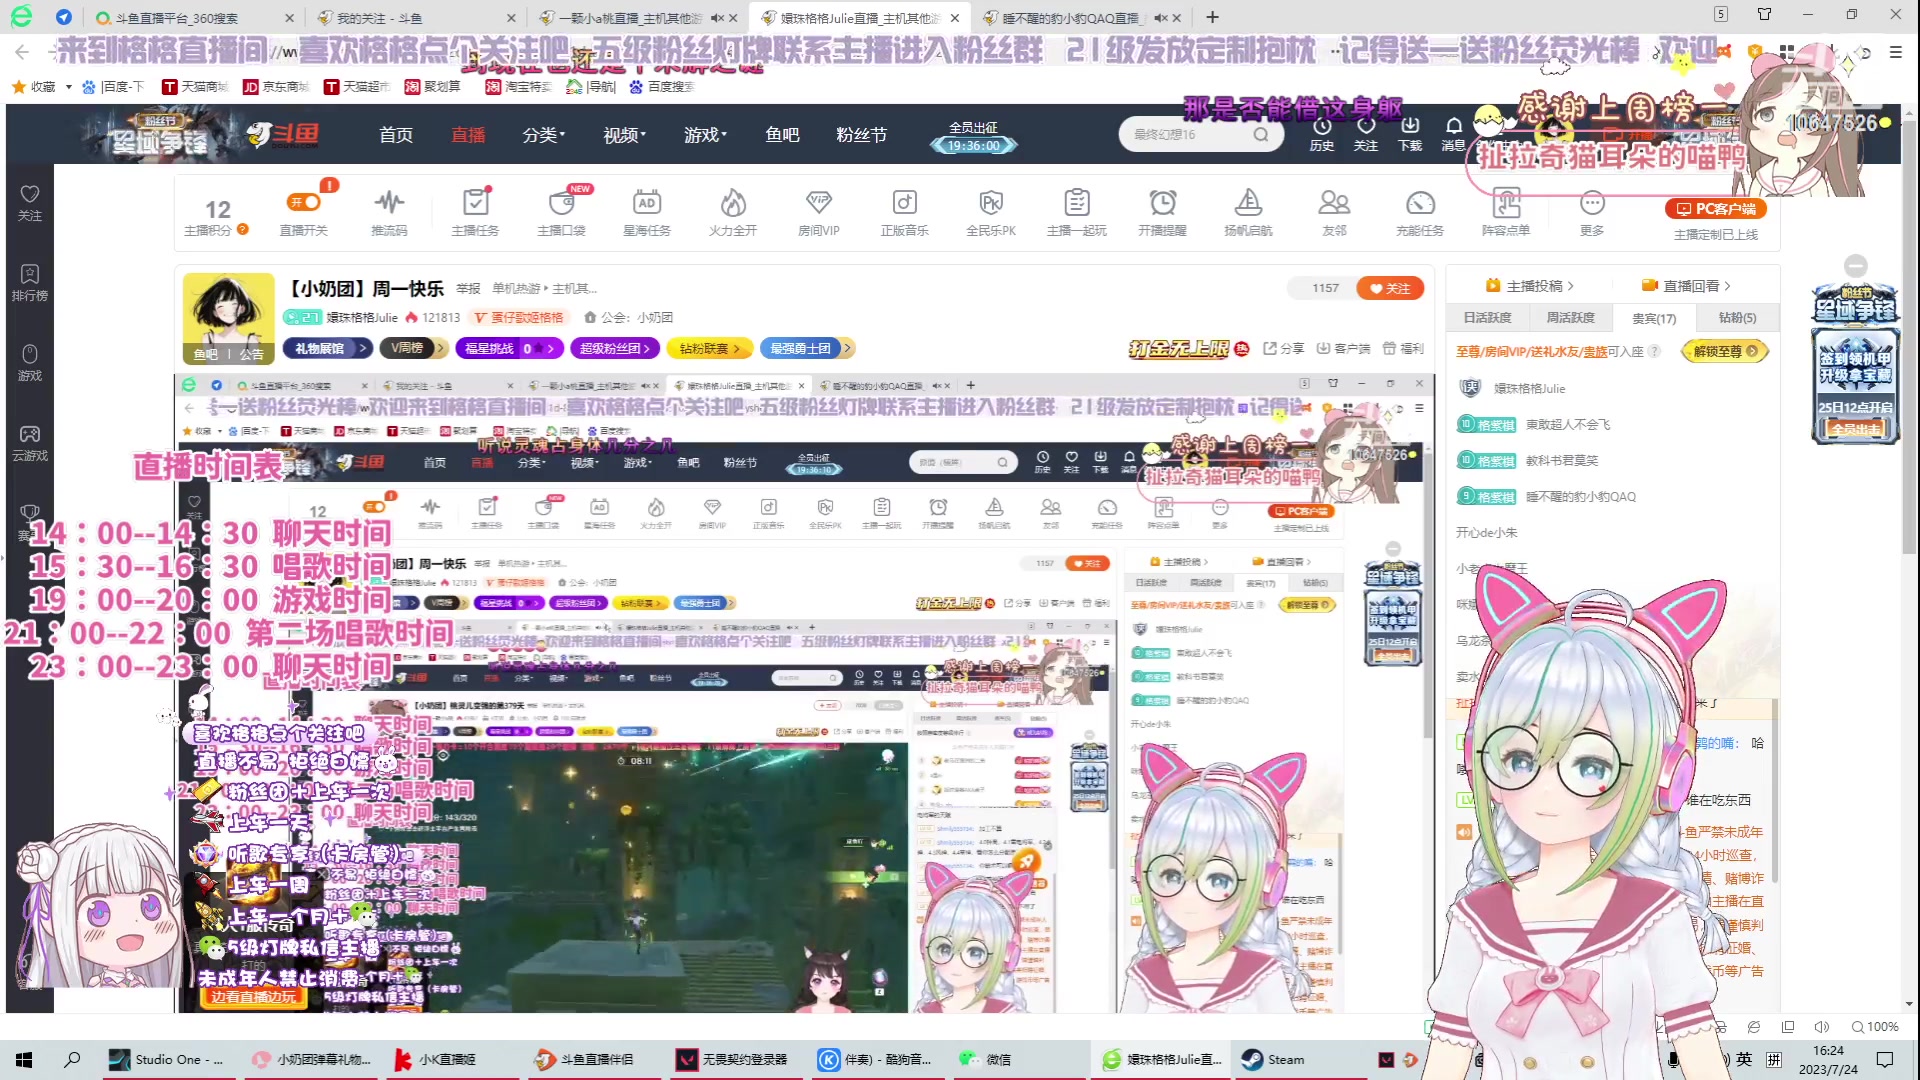The width and height of the screenshot is (1920, 1080).
Task: Click the orange 关注 follow button
Action: [x=1390, y=288]
